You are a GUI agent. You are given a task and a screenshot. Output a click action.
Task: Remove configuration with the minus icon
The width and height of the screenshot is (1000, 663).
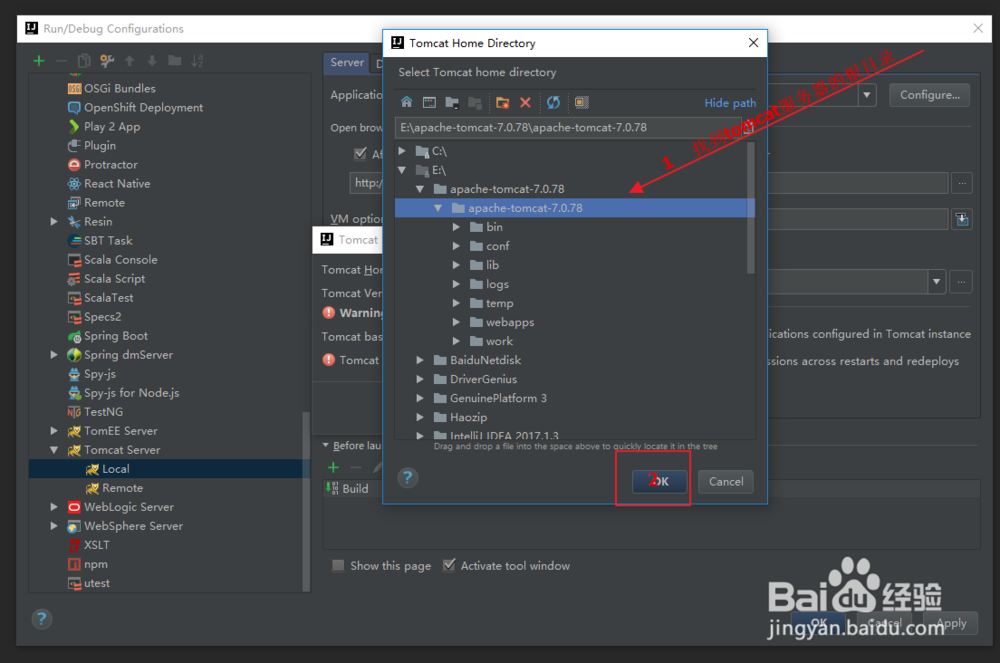(61, 61)
